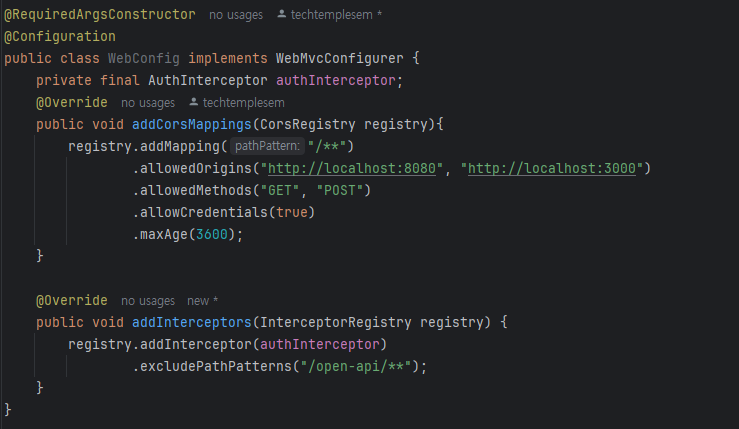This screenshot has width=739, height=429.
Task: Click the "/**" path string
Action: (327, 146)
